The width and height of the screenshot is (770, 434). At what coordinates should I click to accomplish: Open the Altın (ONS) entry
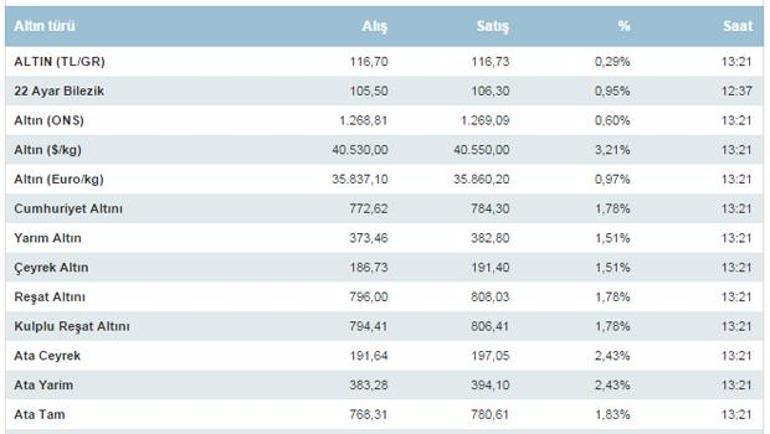coord(47,120)
